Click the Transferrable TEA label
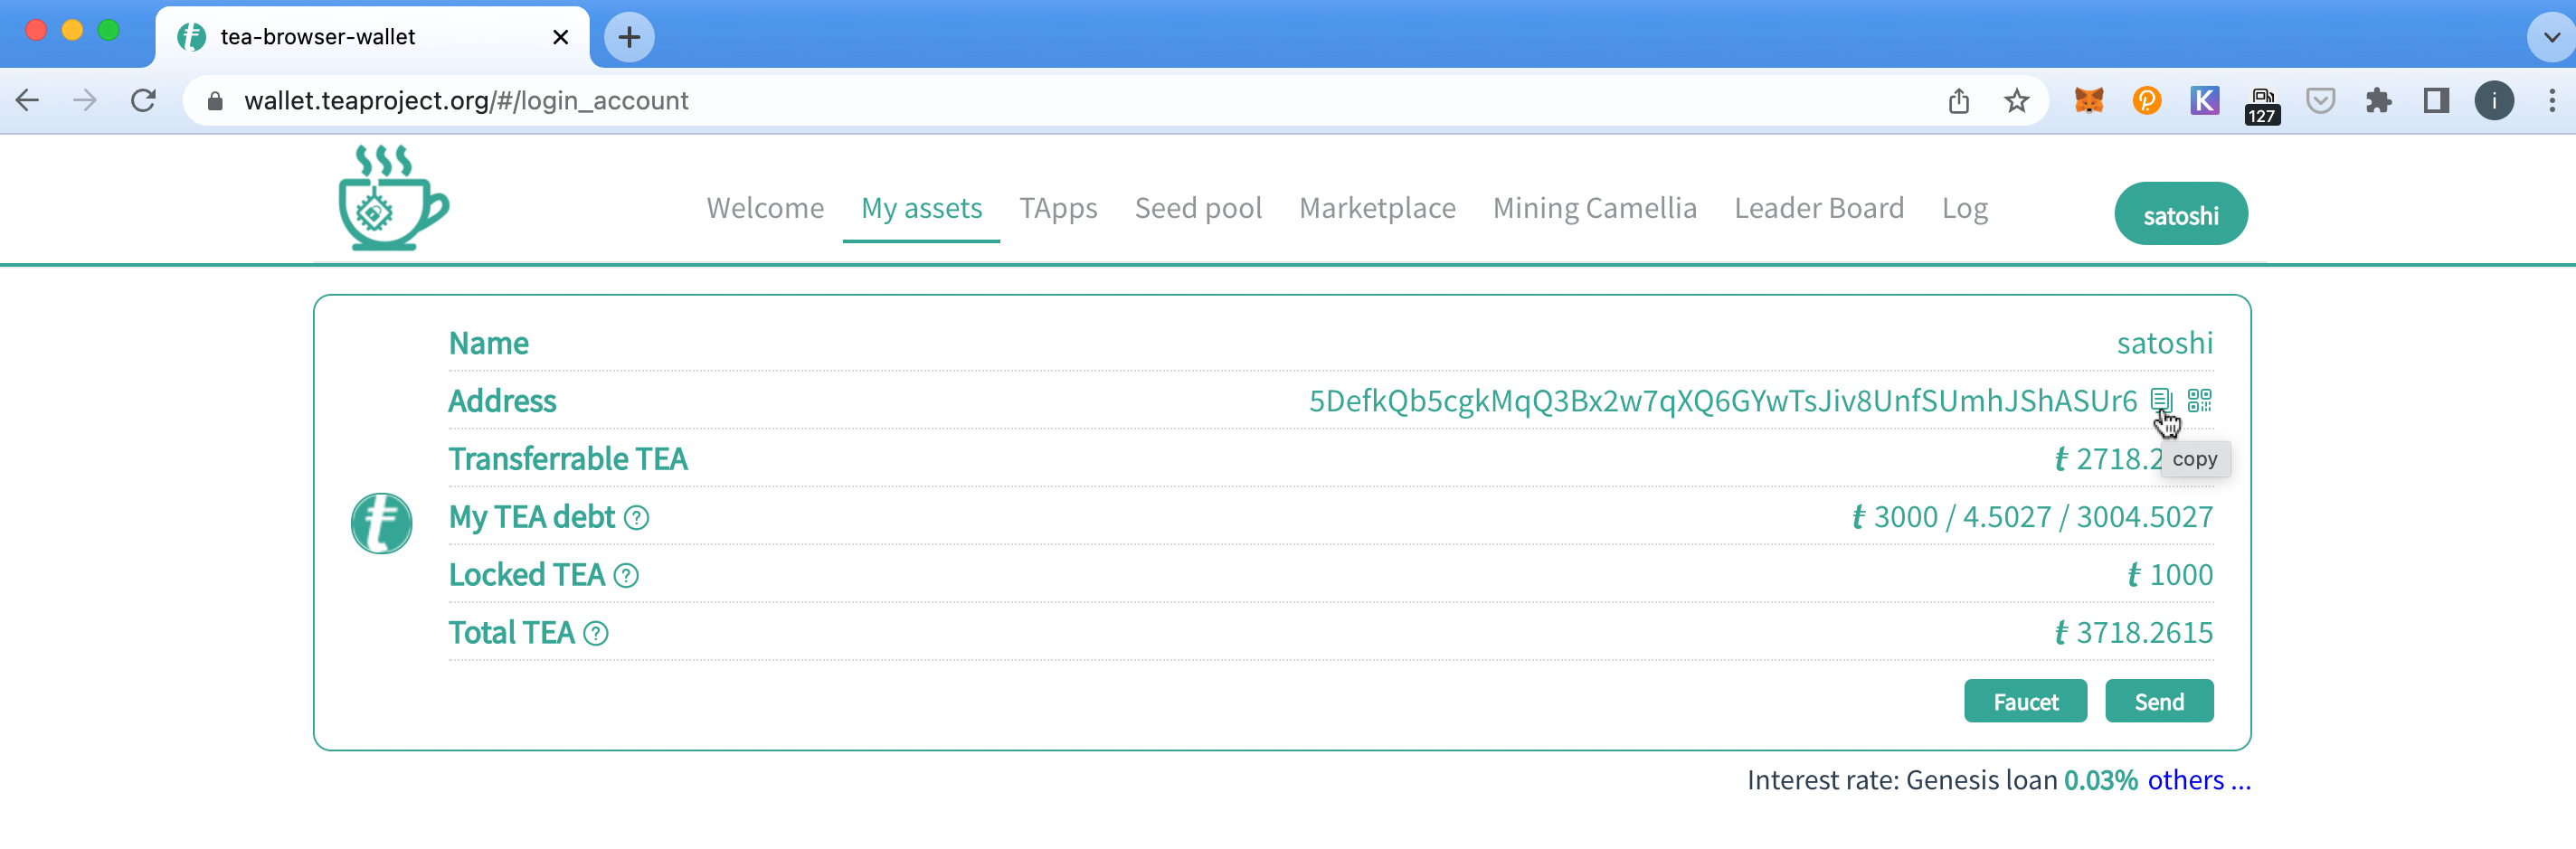 [x=568, y=459]
